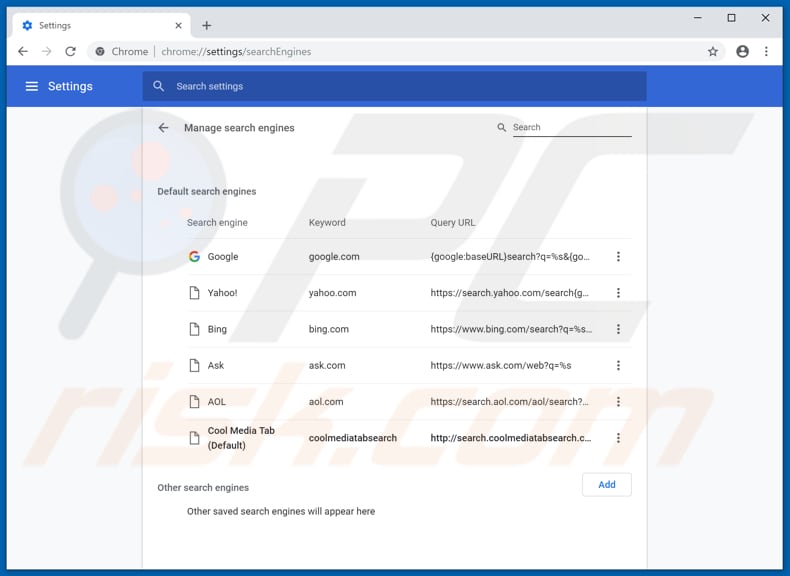
Task: Click the Chrome site info icon
Action: point(100,51)
